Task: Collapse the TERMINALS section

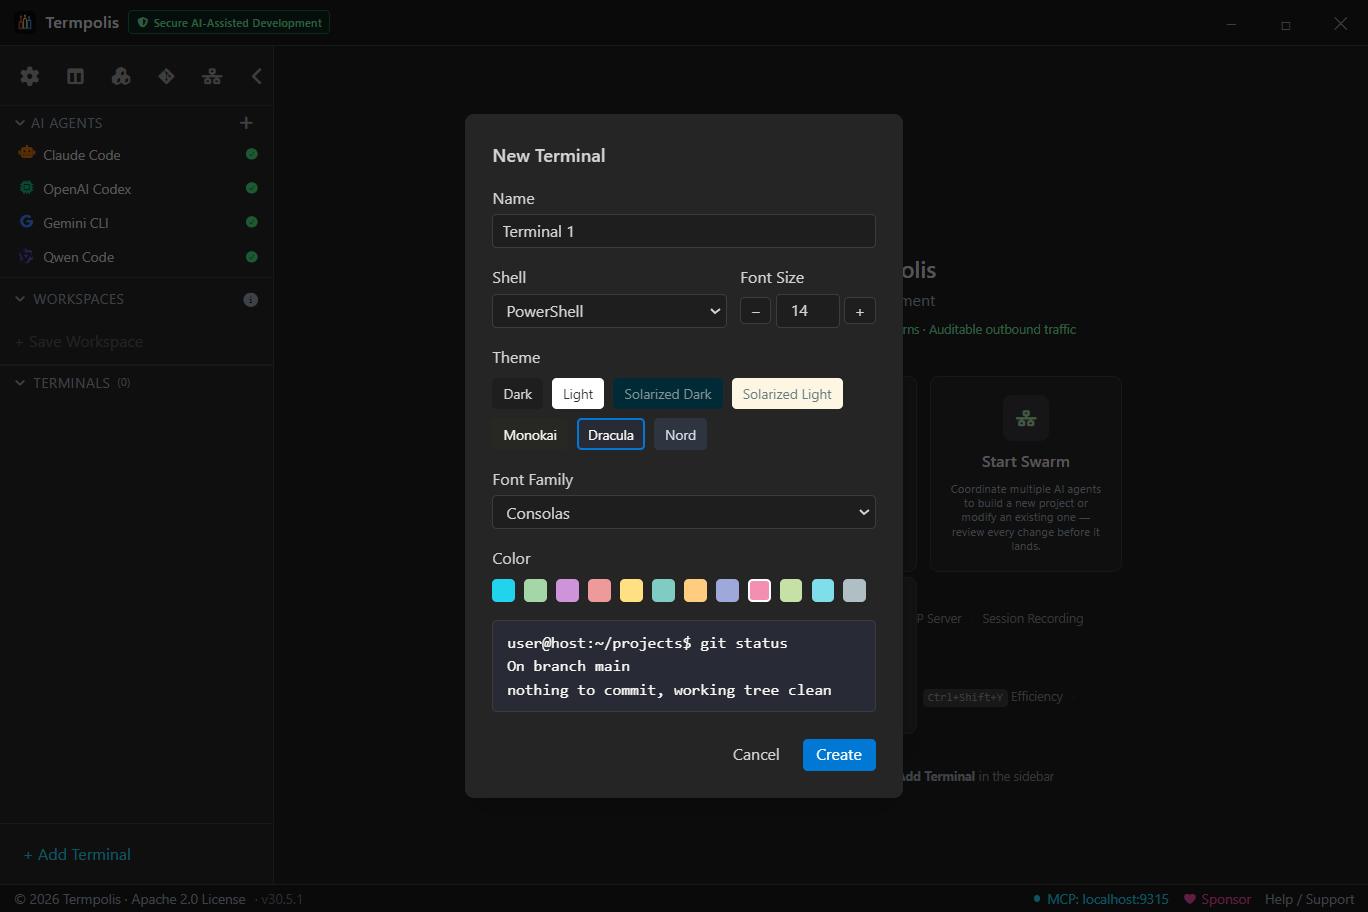Action: (20, 383)
